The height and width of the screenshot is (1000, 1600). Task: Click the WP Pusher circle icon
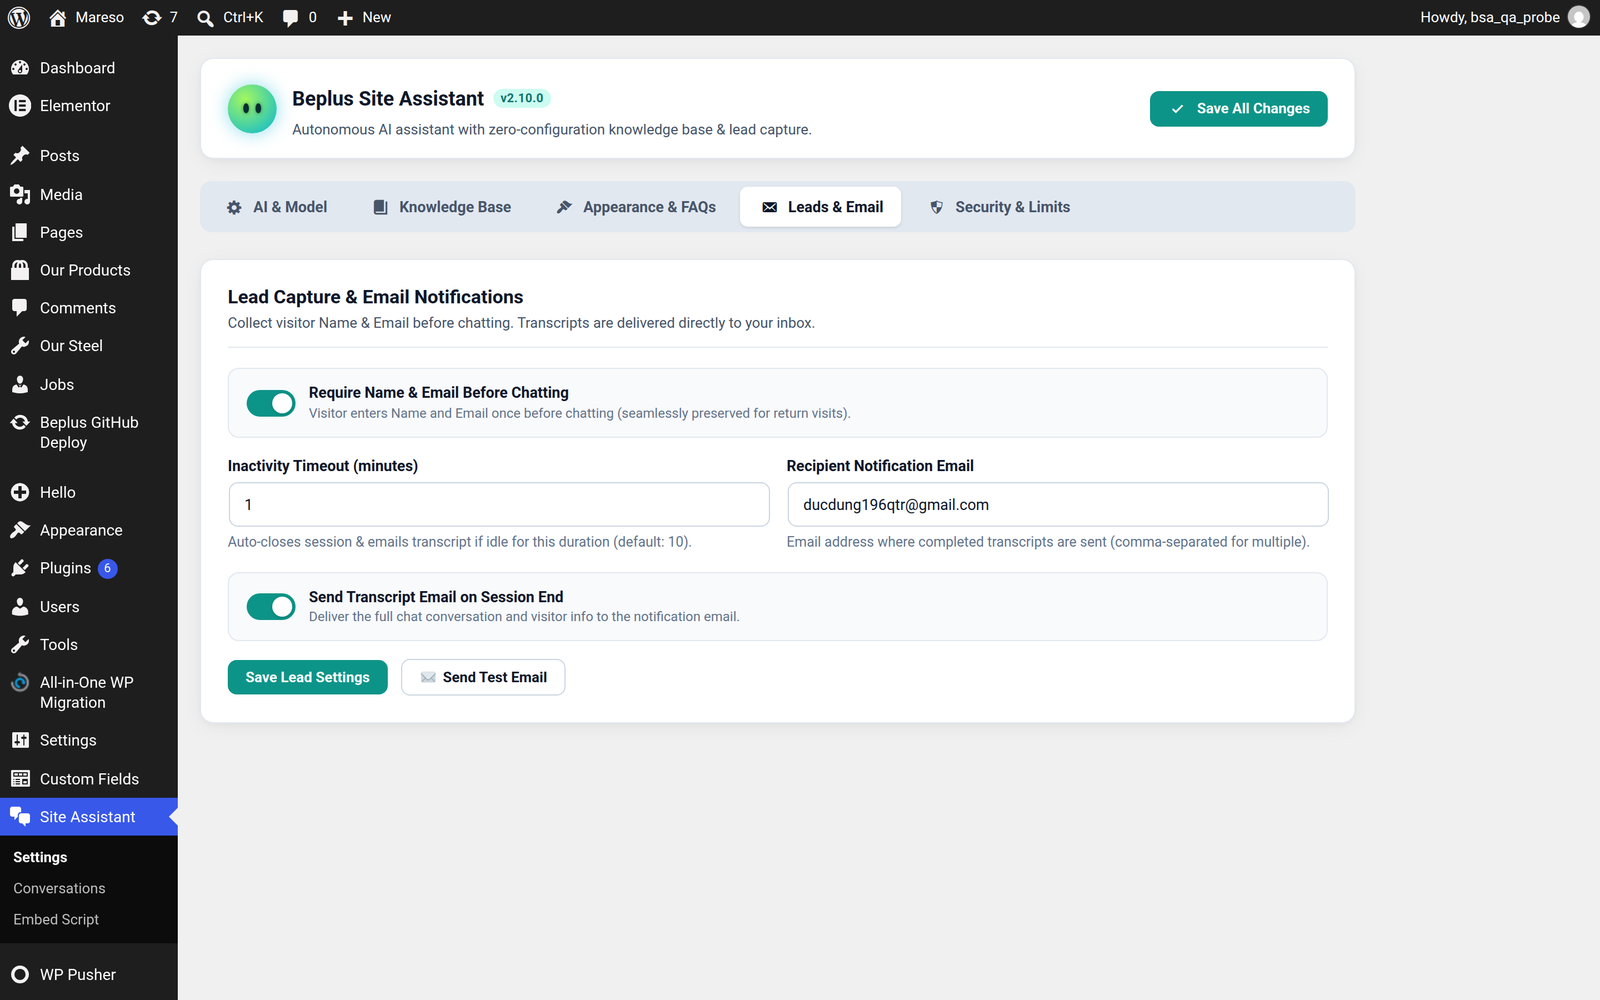point(20,974)
